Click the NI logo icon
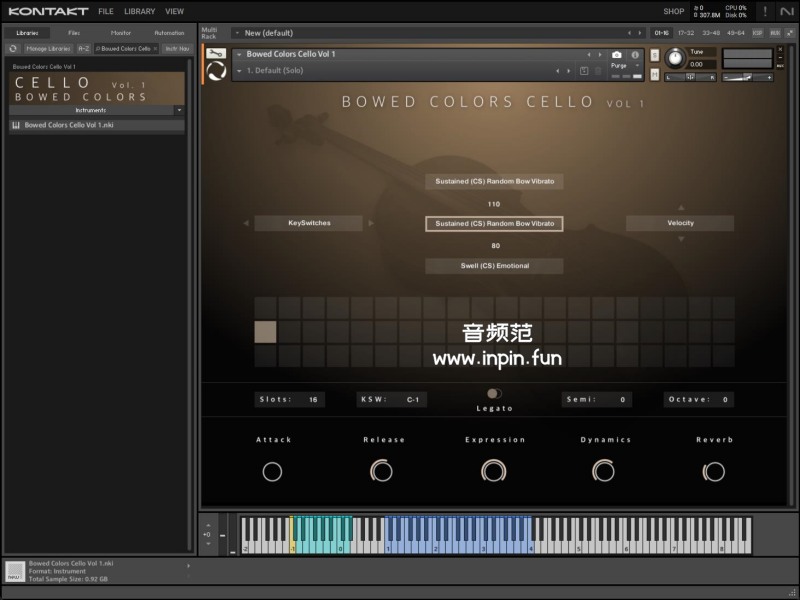 pyautogui.click(x=787, y=11)
